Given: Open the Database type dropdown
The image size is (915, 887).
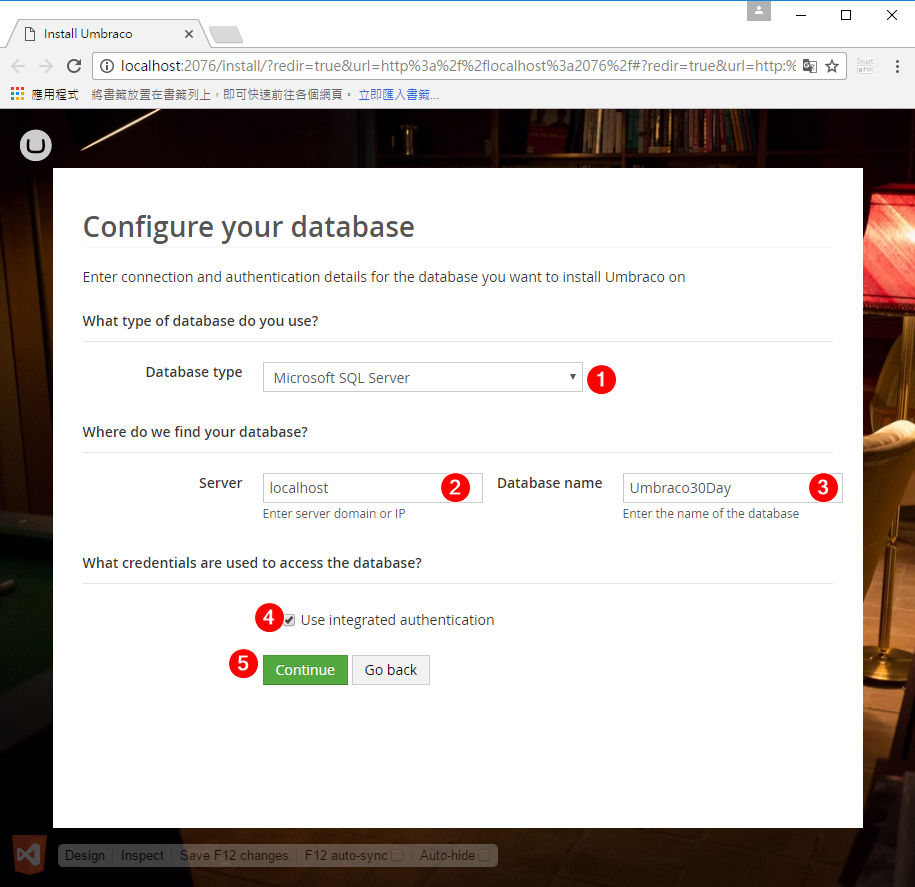Looking at the screenshot, I should click(x=422, y=377).
